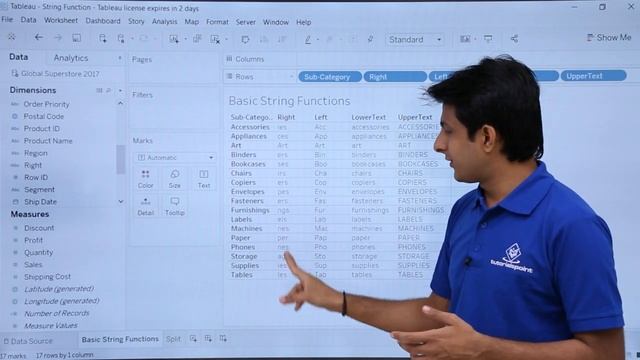The image size is (640, 360).
Task: Select the Ship Date dimension
Action: click(40, 202)
